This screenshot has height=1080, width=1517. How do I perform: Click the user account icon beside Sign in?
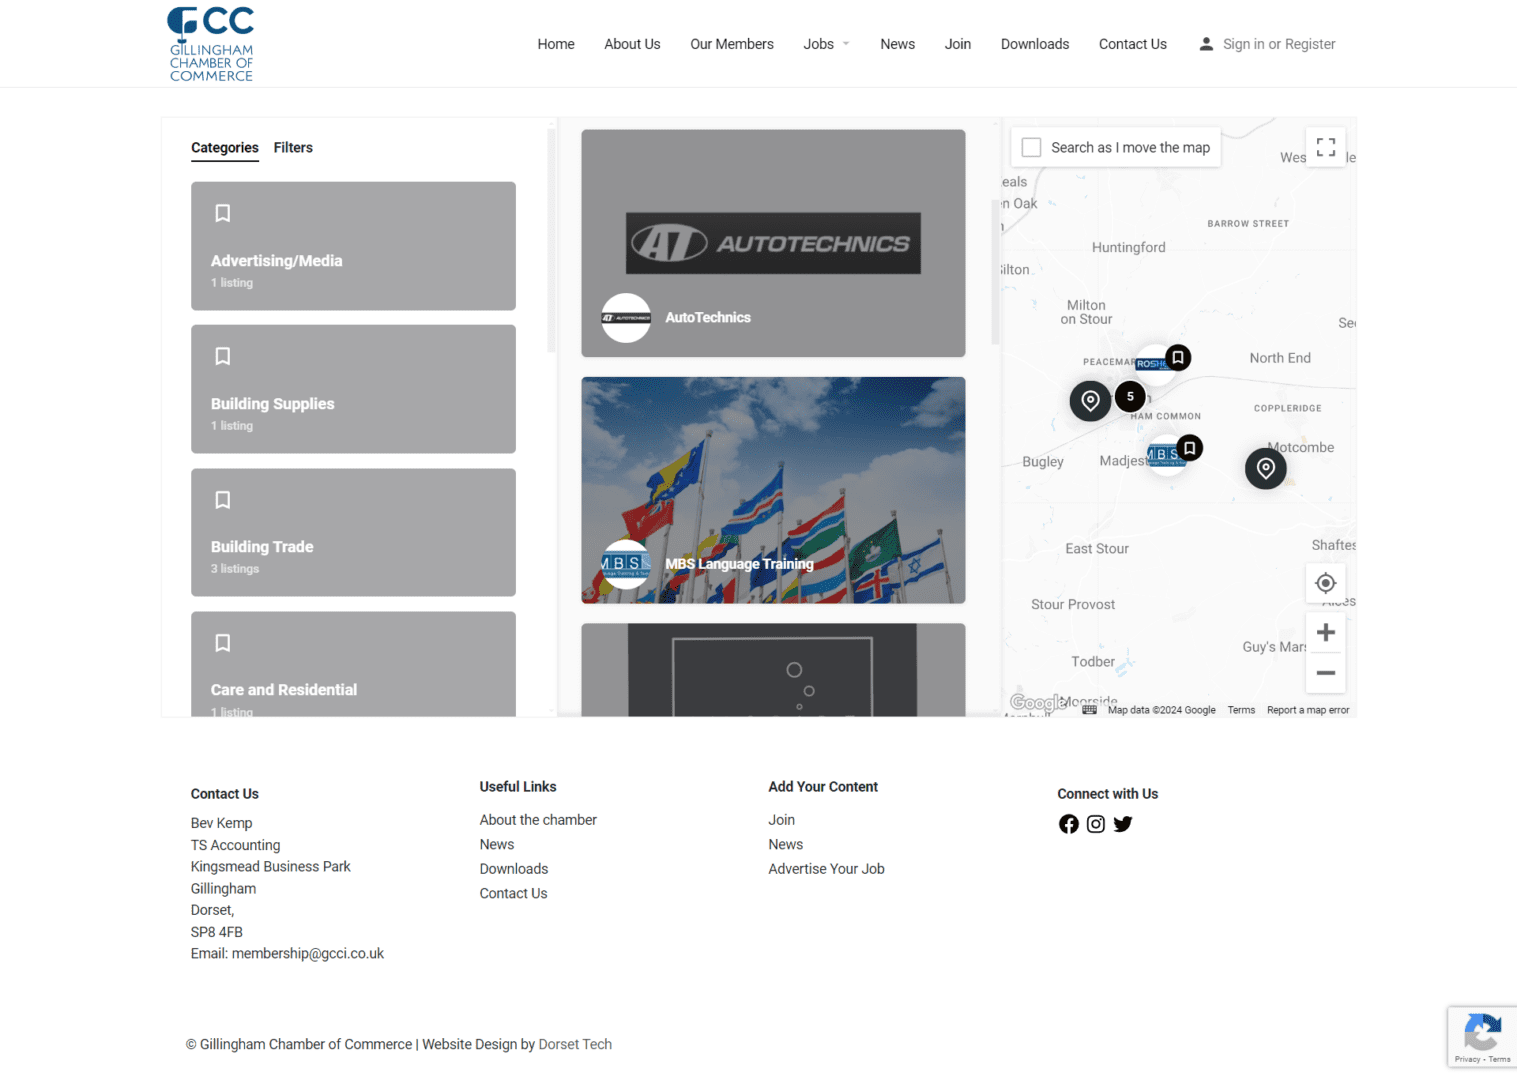click(1206, 44)
